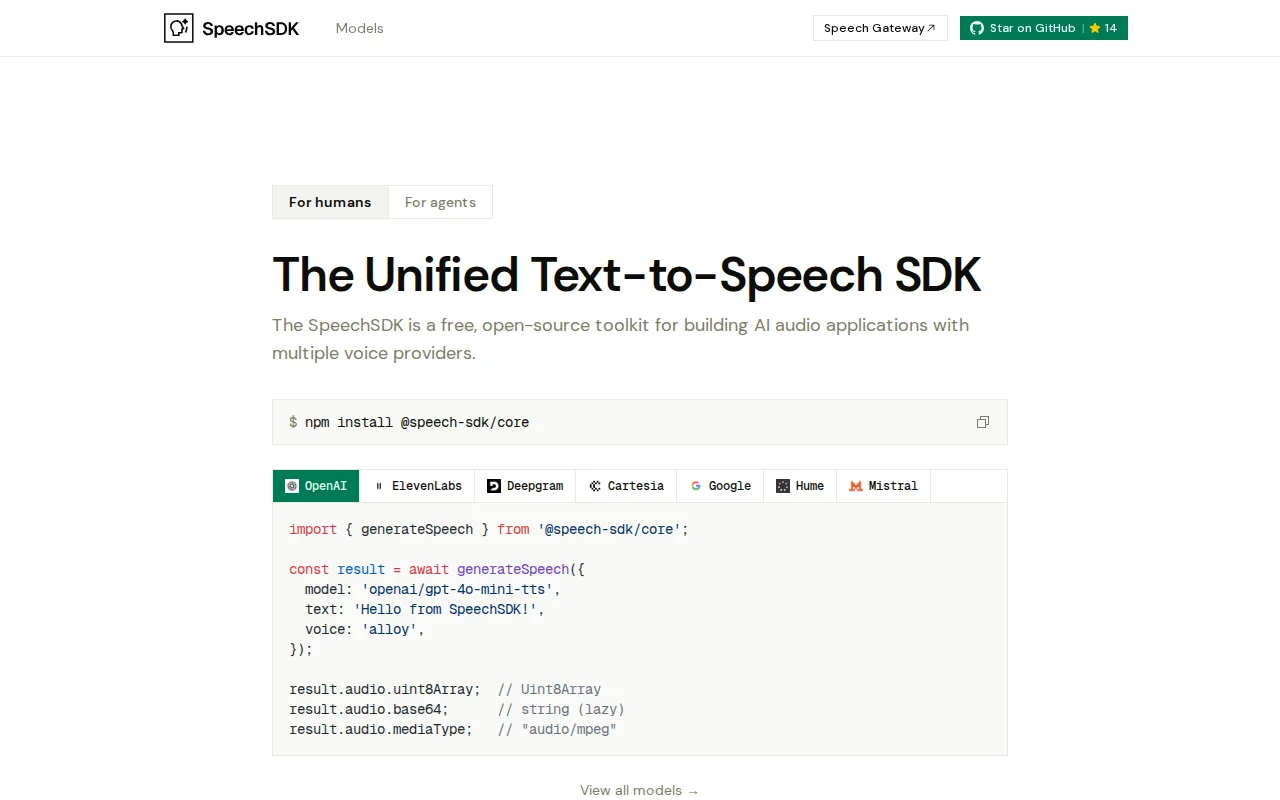Switch to For humans view

(330, 202)
